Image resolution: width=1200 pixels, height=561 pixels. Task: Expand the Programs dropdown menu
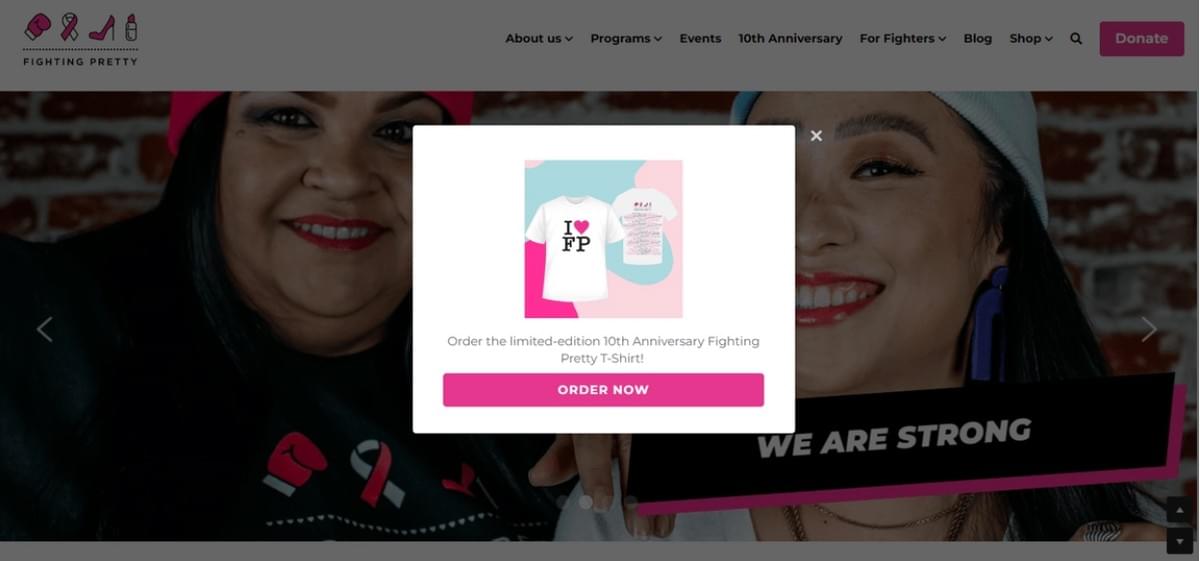click(x=626, y=39)
